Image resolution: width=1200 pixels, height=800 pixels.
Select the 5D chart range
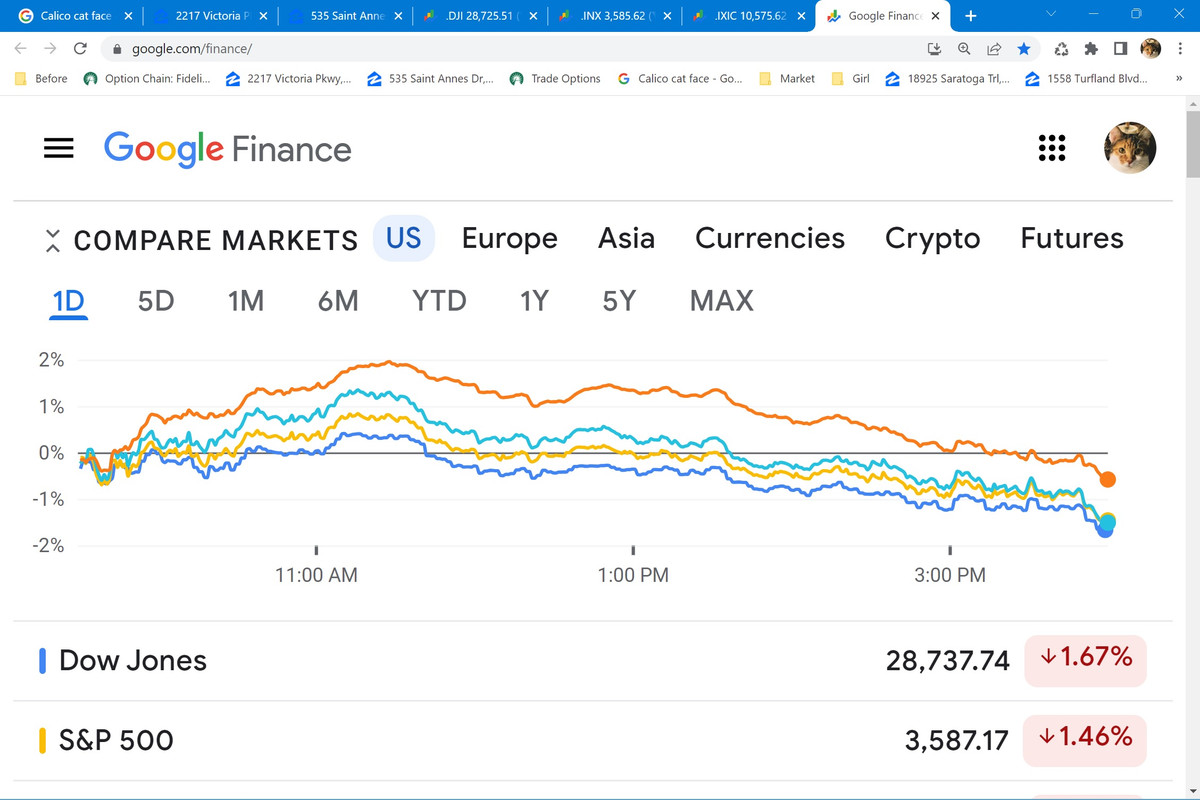click(x=156, y=300)
